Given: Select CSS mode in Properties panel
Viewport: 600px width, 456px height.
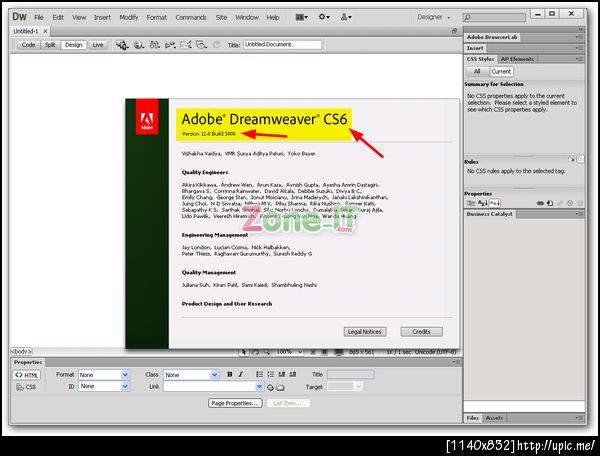Looking at the screenshot, I should pyautogui.click(x=26, y=387).
